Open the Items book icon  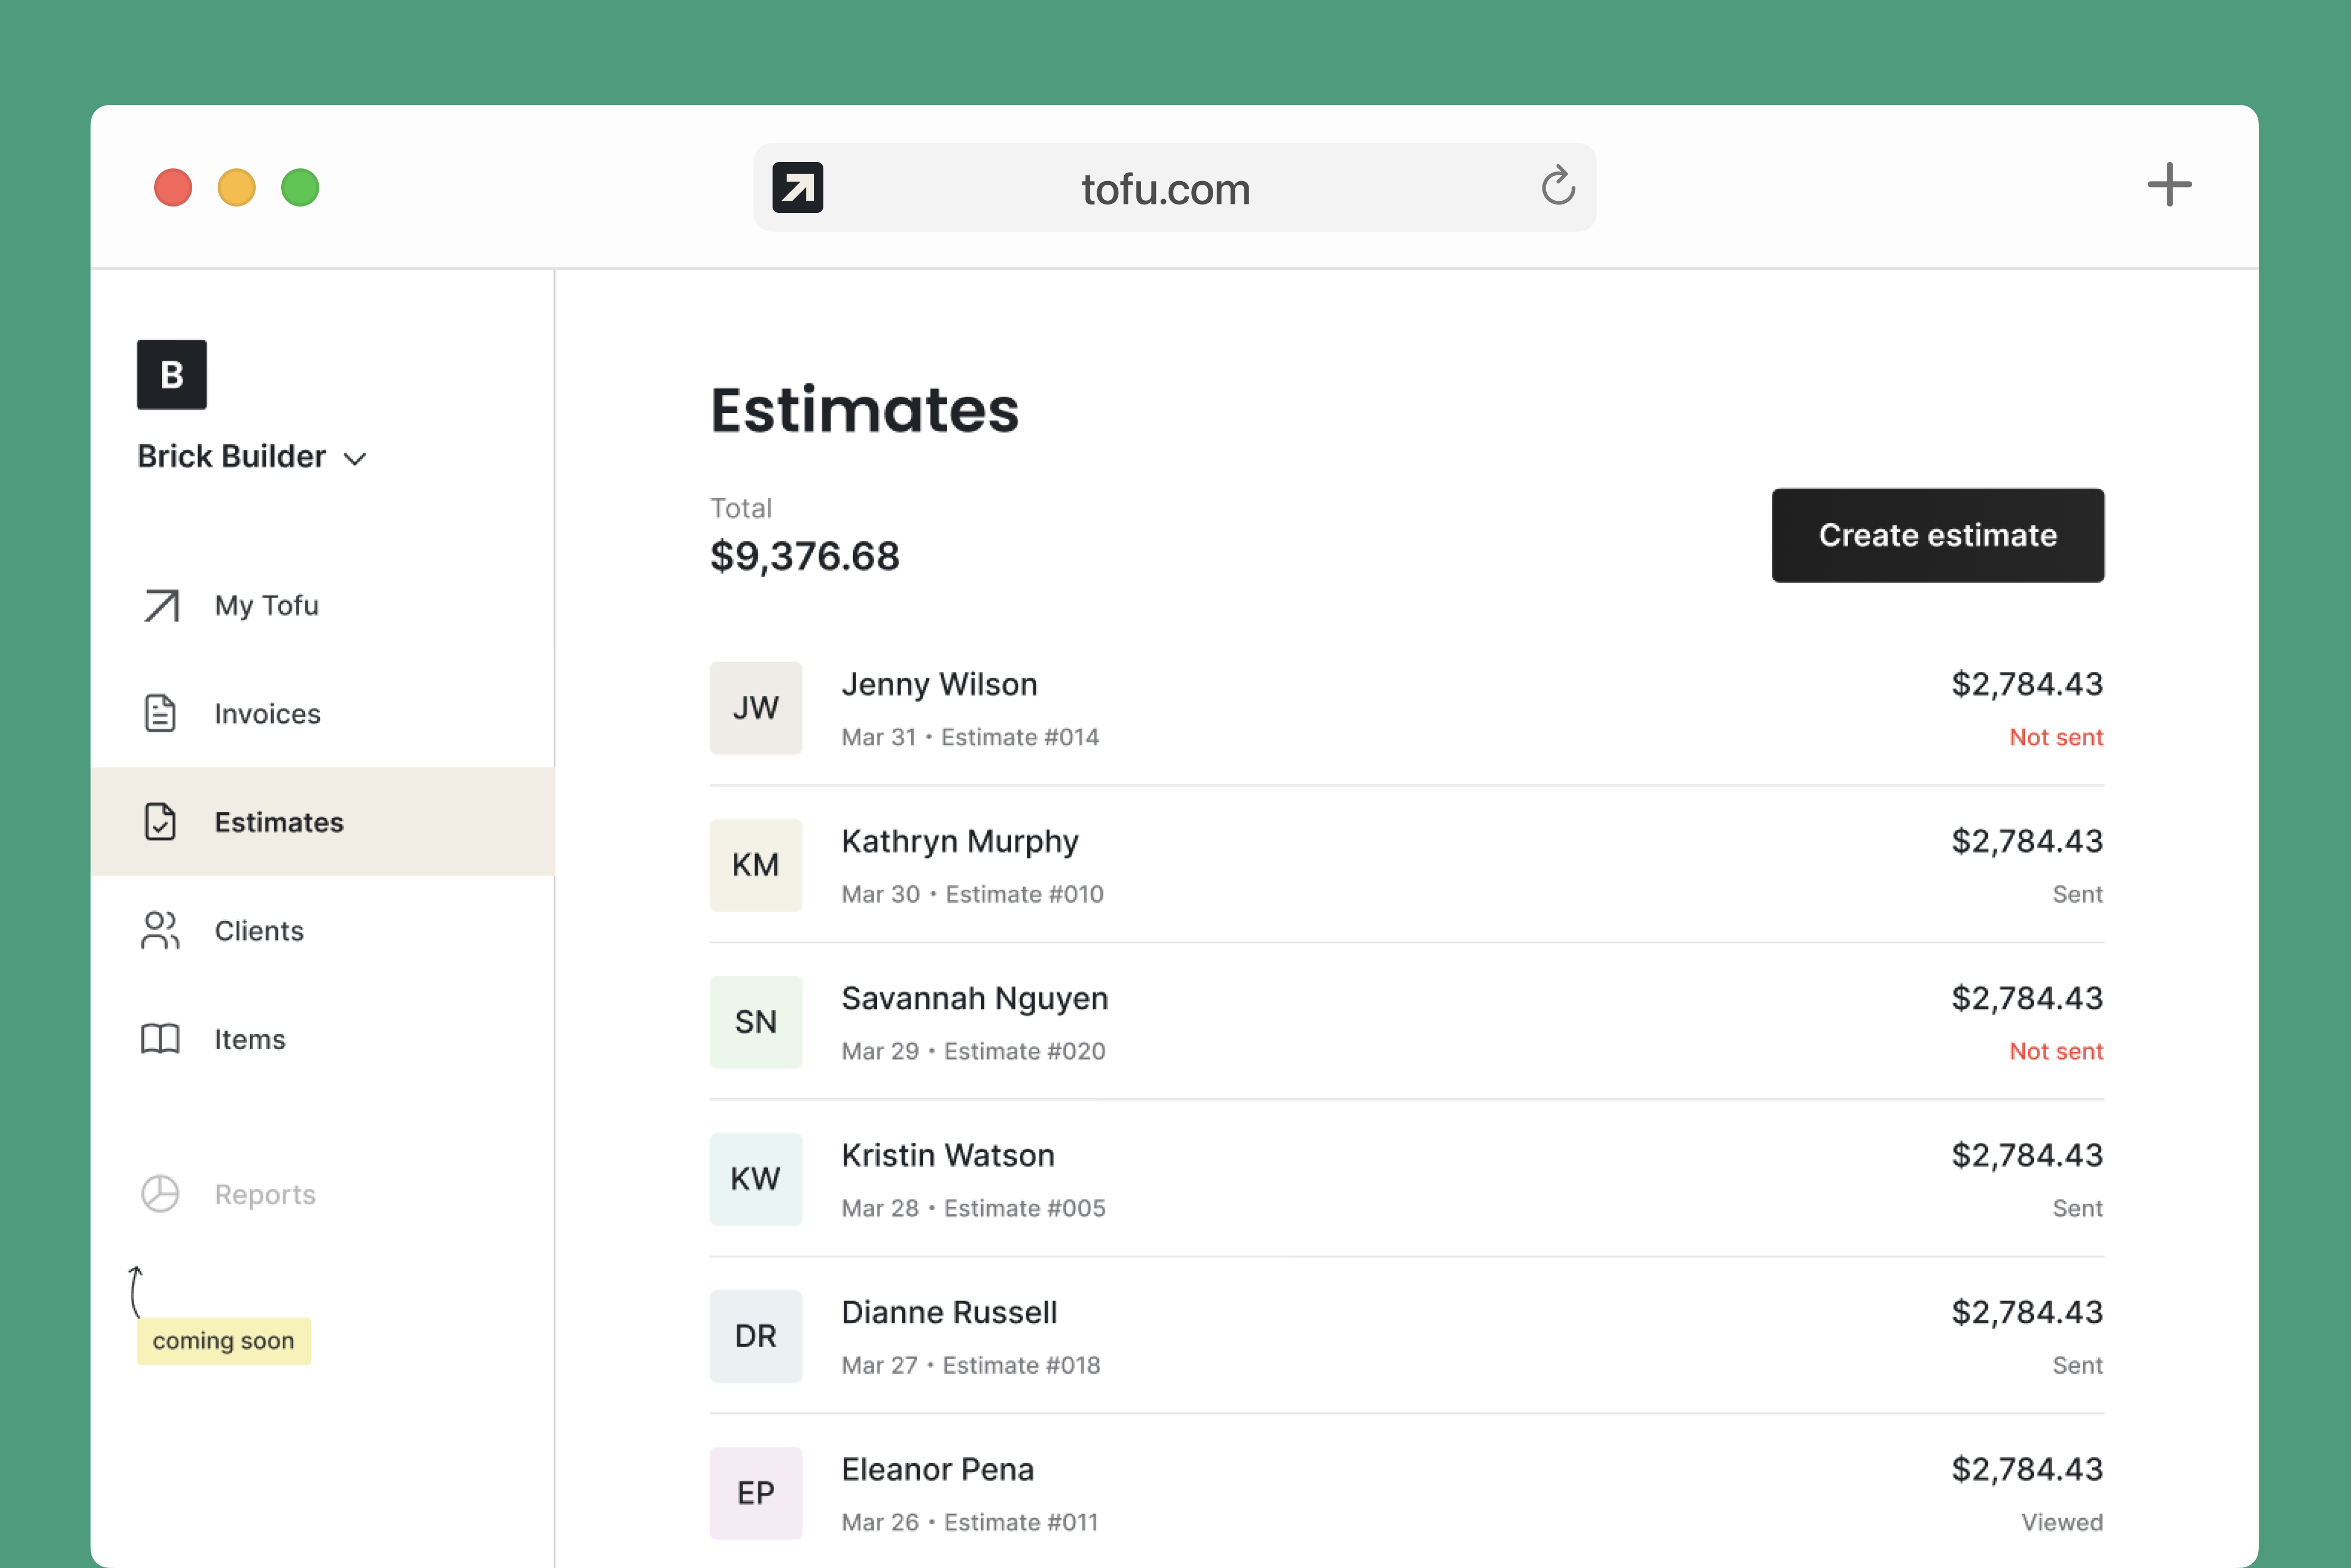(160, 1039)
